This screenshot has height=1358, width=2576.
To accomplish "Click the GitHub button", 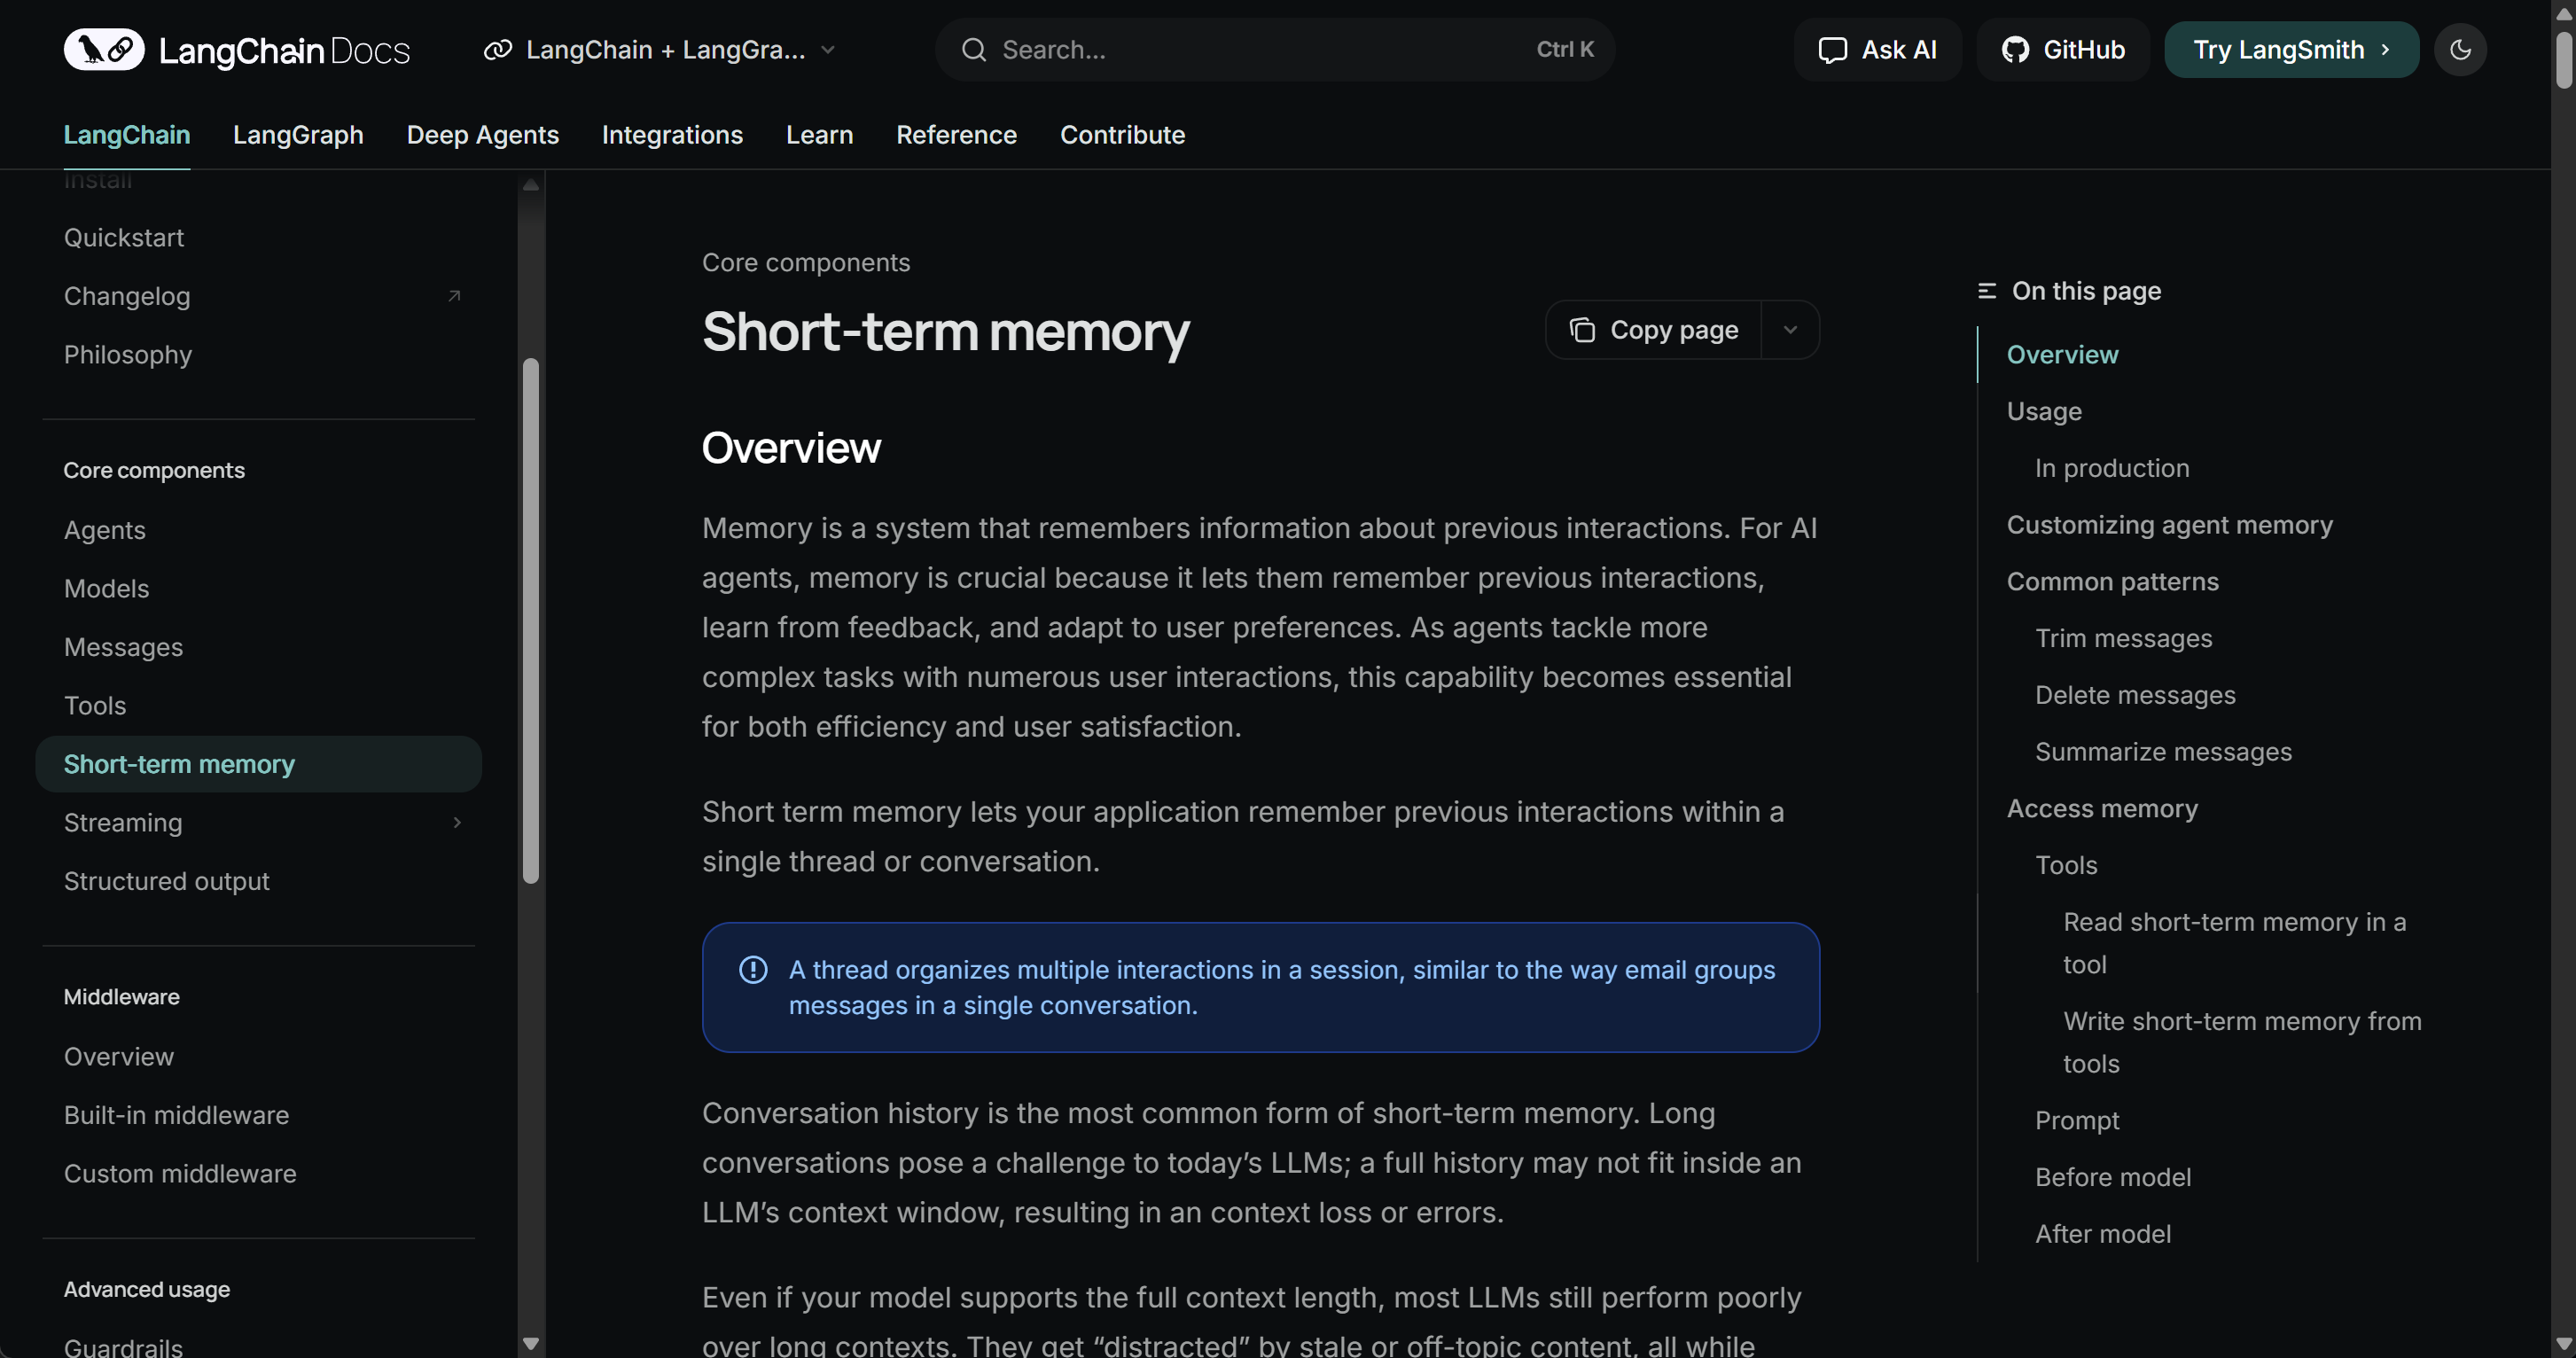I will coord(2063,49).
